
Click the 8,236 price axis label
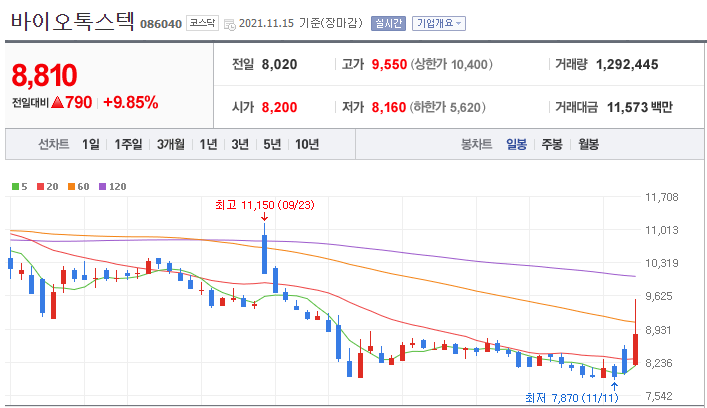click(661, 363)
